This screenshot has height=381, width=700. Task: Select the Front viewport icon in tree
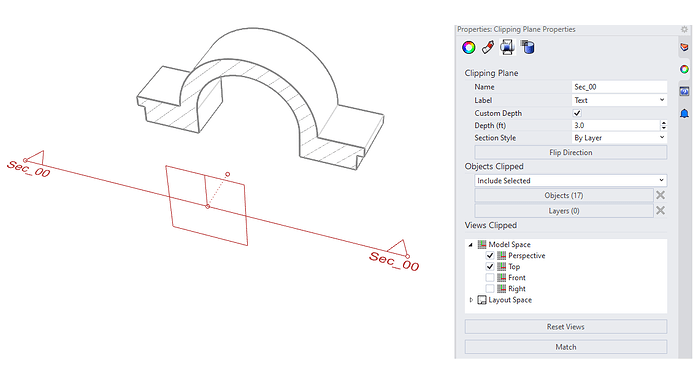[501, 278]
